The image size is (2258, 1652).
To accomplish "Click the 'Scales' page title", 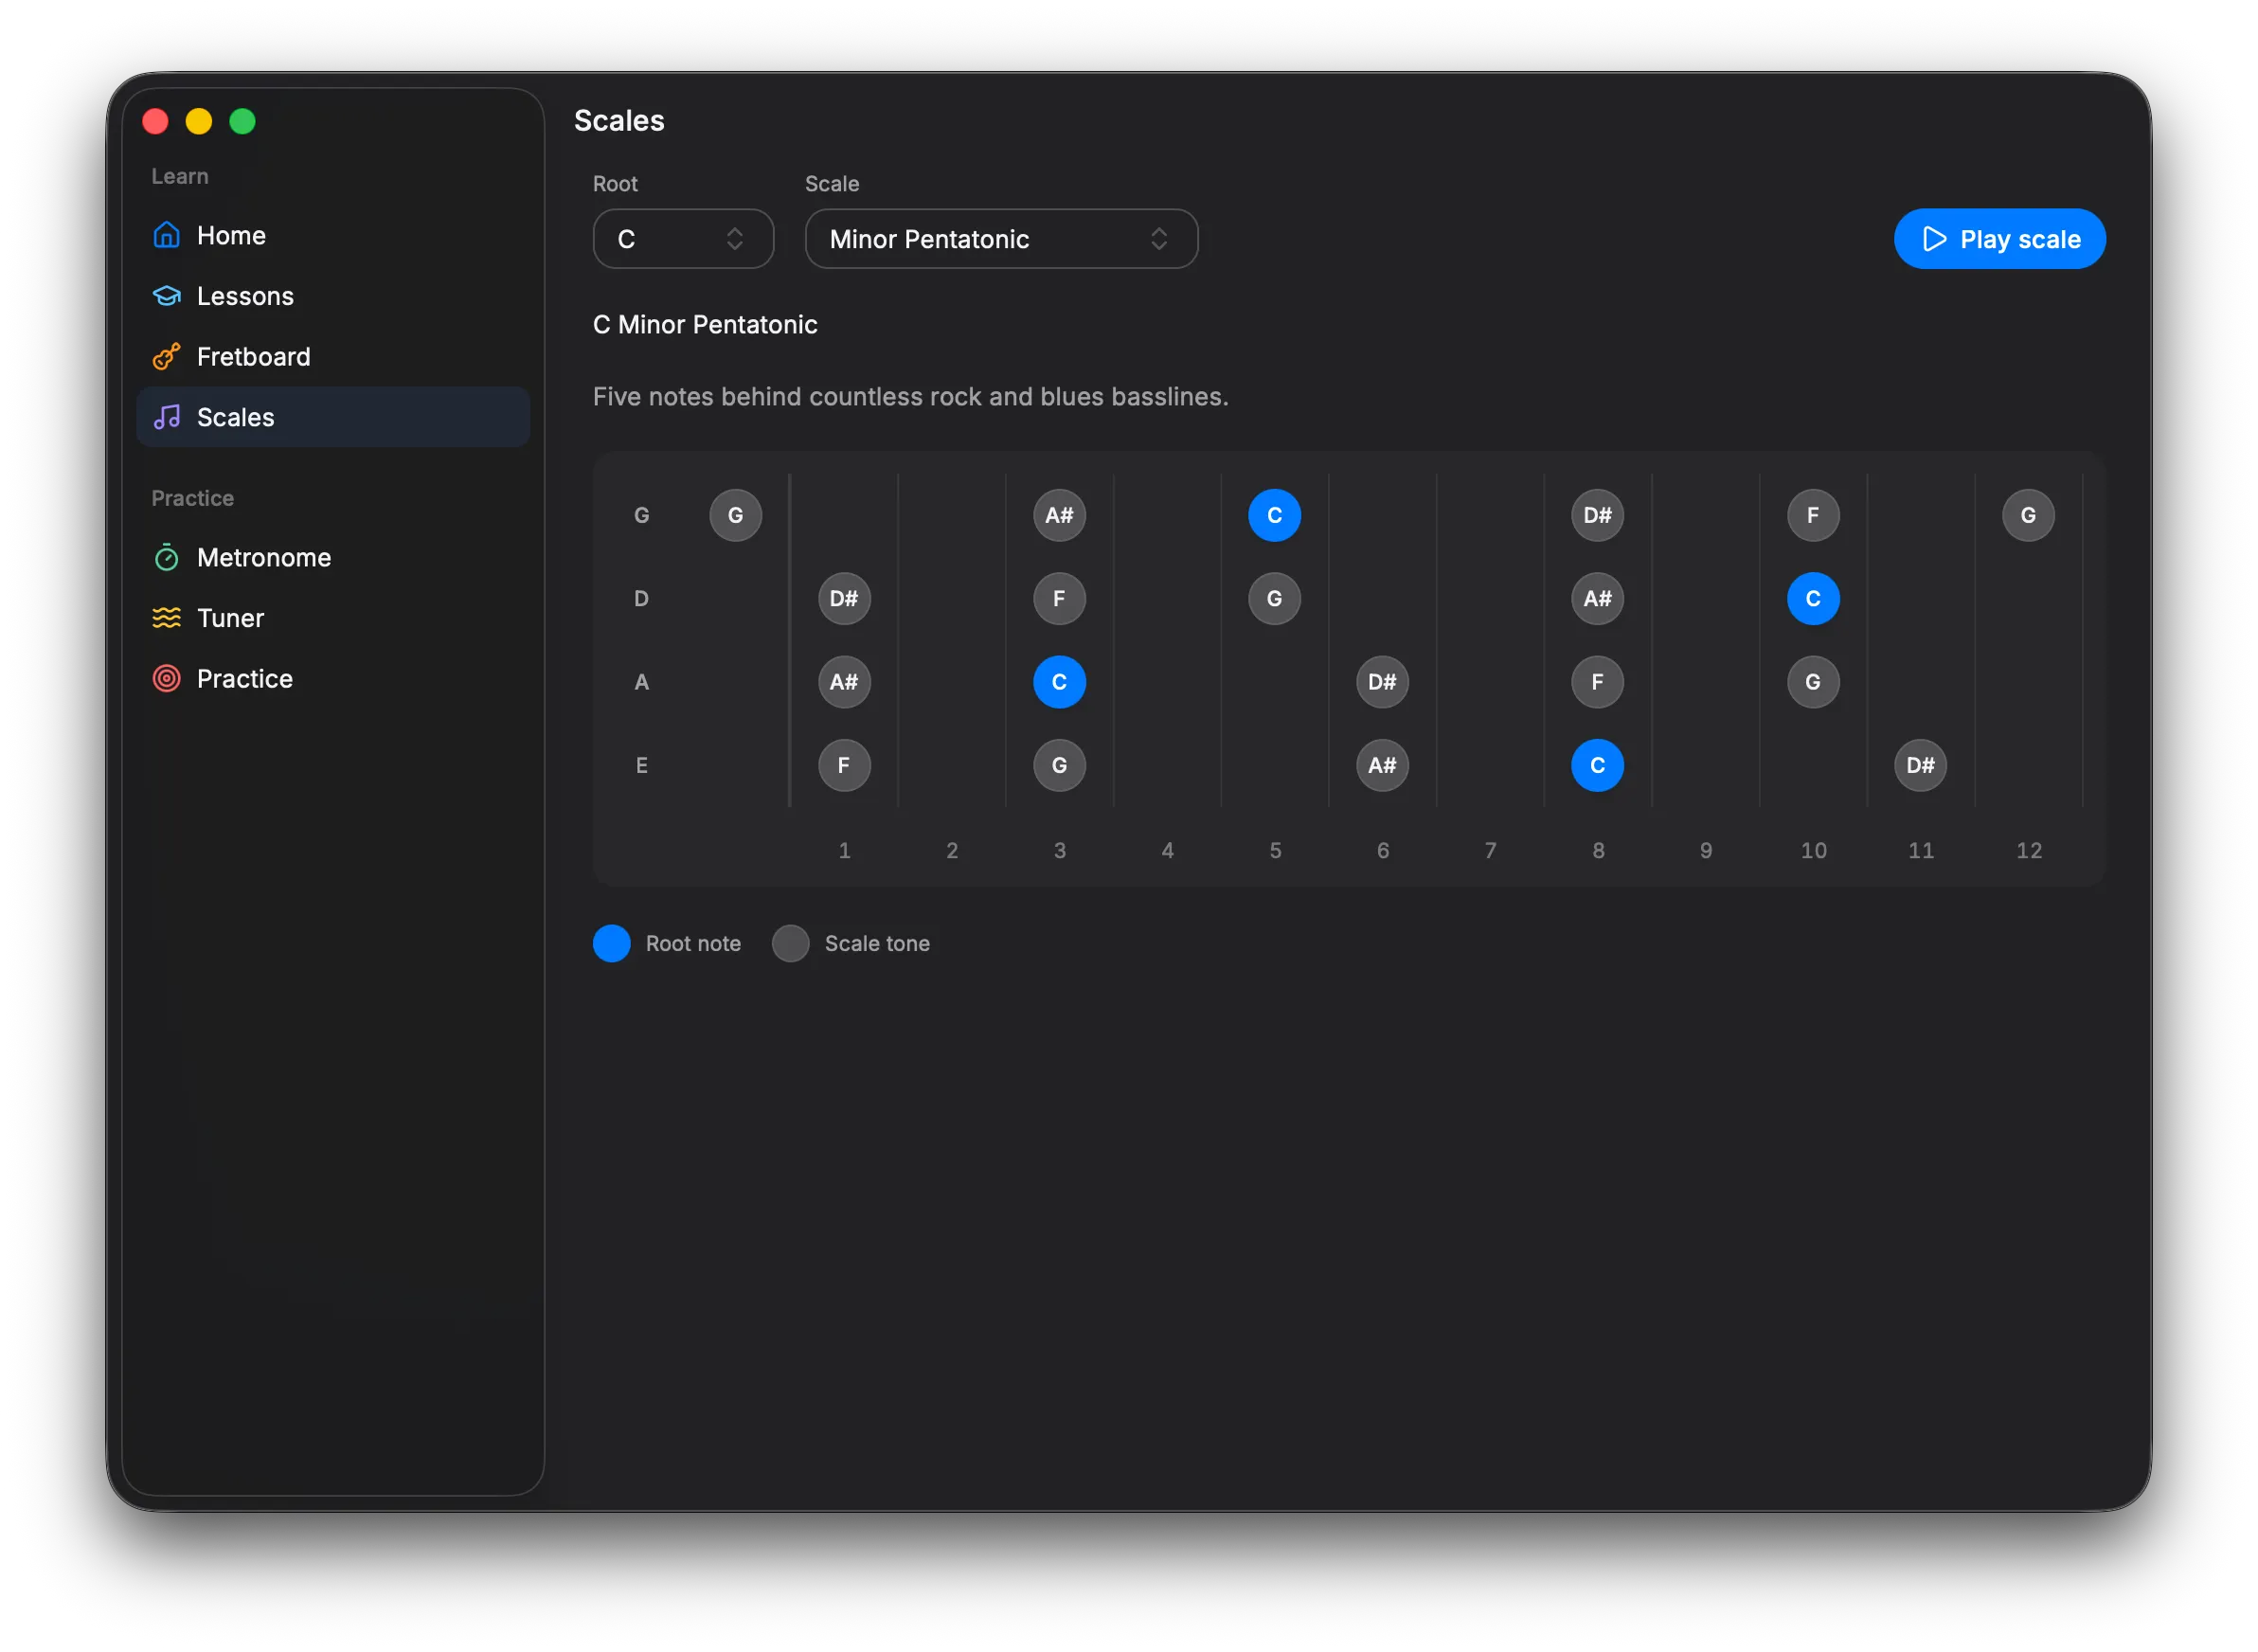I will click(619, 121).
